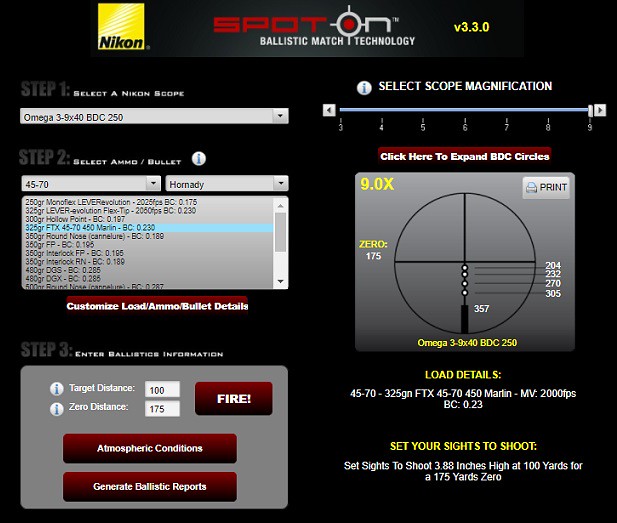Click the magnification slider handle at 9

click(590, 111)
